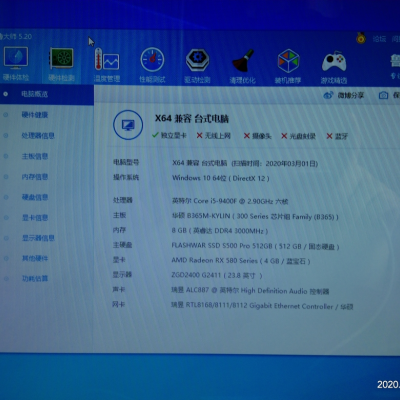Click ALC887 High Definition Audio value
This screenshot has width=400, height=400.
[250, 291]
